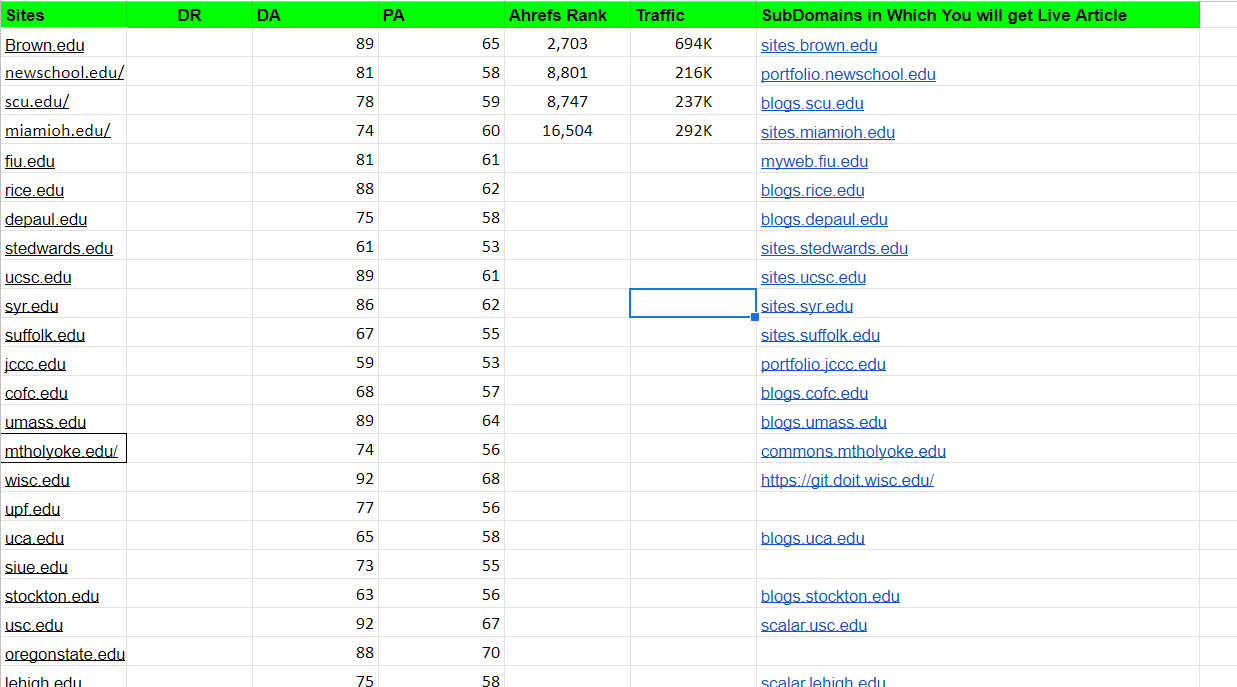Follow the sites.ucsc.edu link
Image resolution: width=1237 pixels, height=687 pixels.
click(x=813, y=277)
